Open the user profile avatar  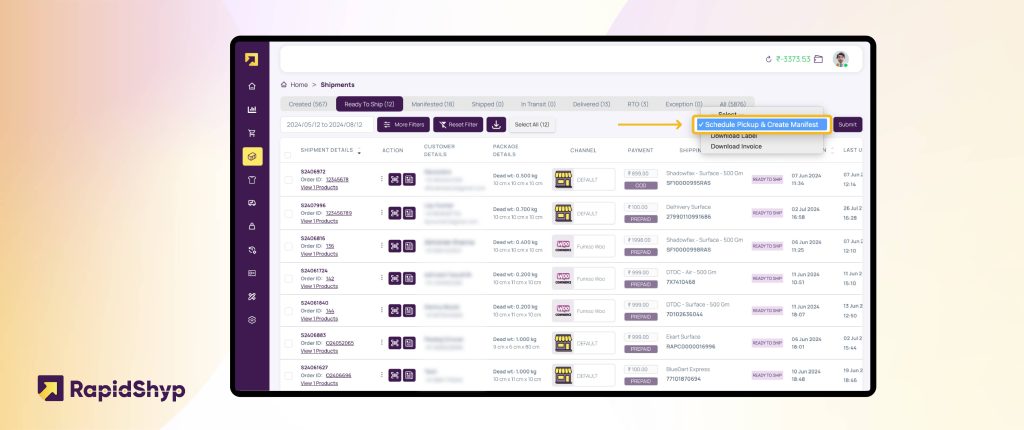[x=840, y=59]
